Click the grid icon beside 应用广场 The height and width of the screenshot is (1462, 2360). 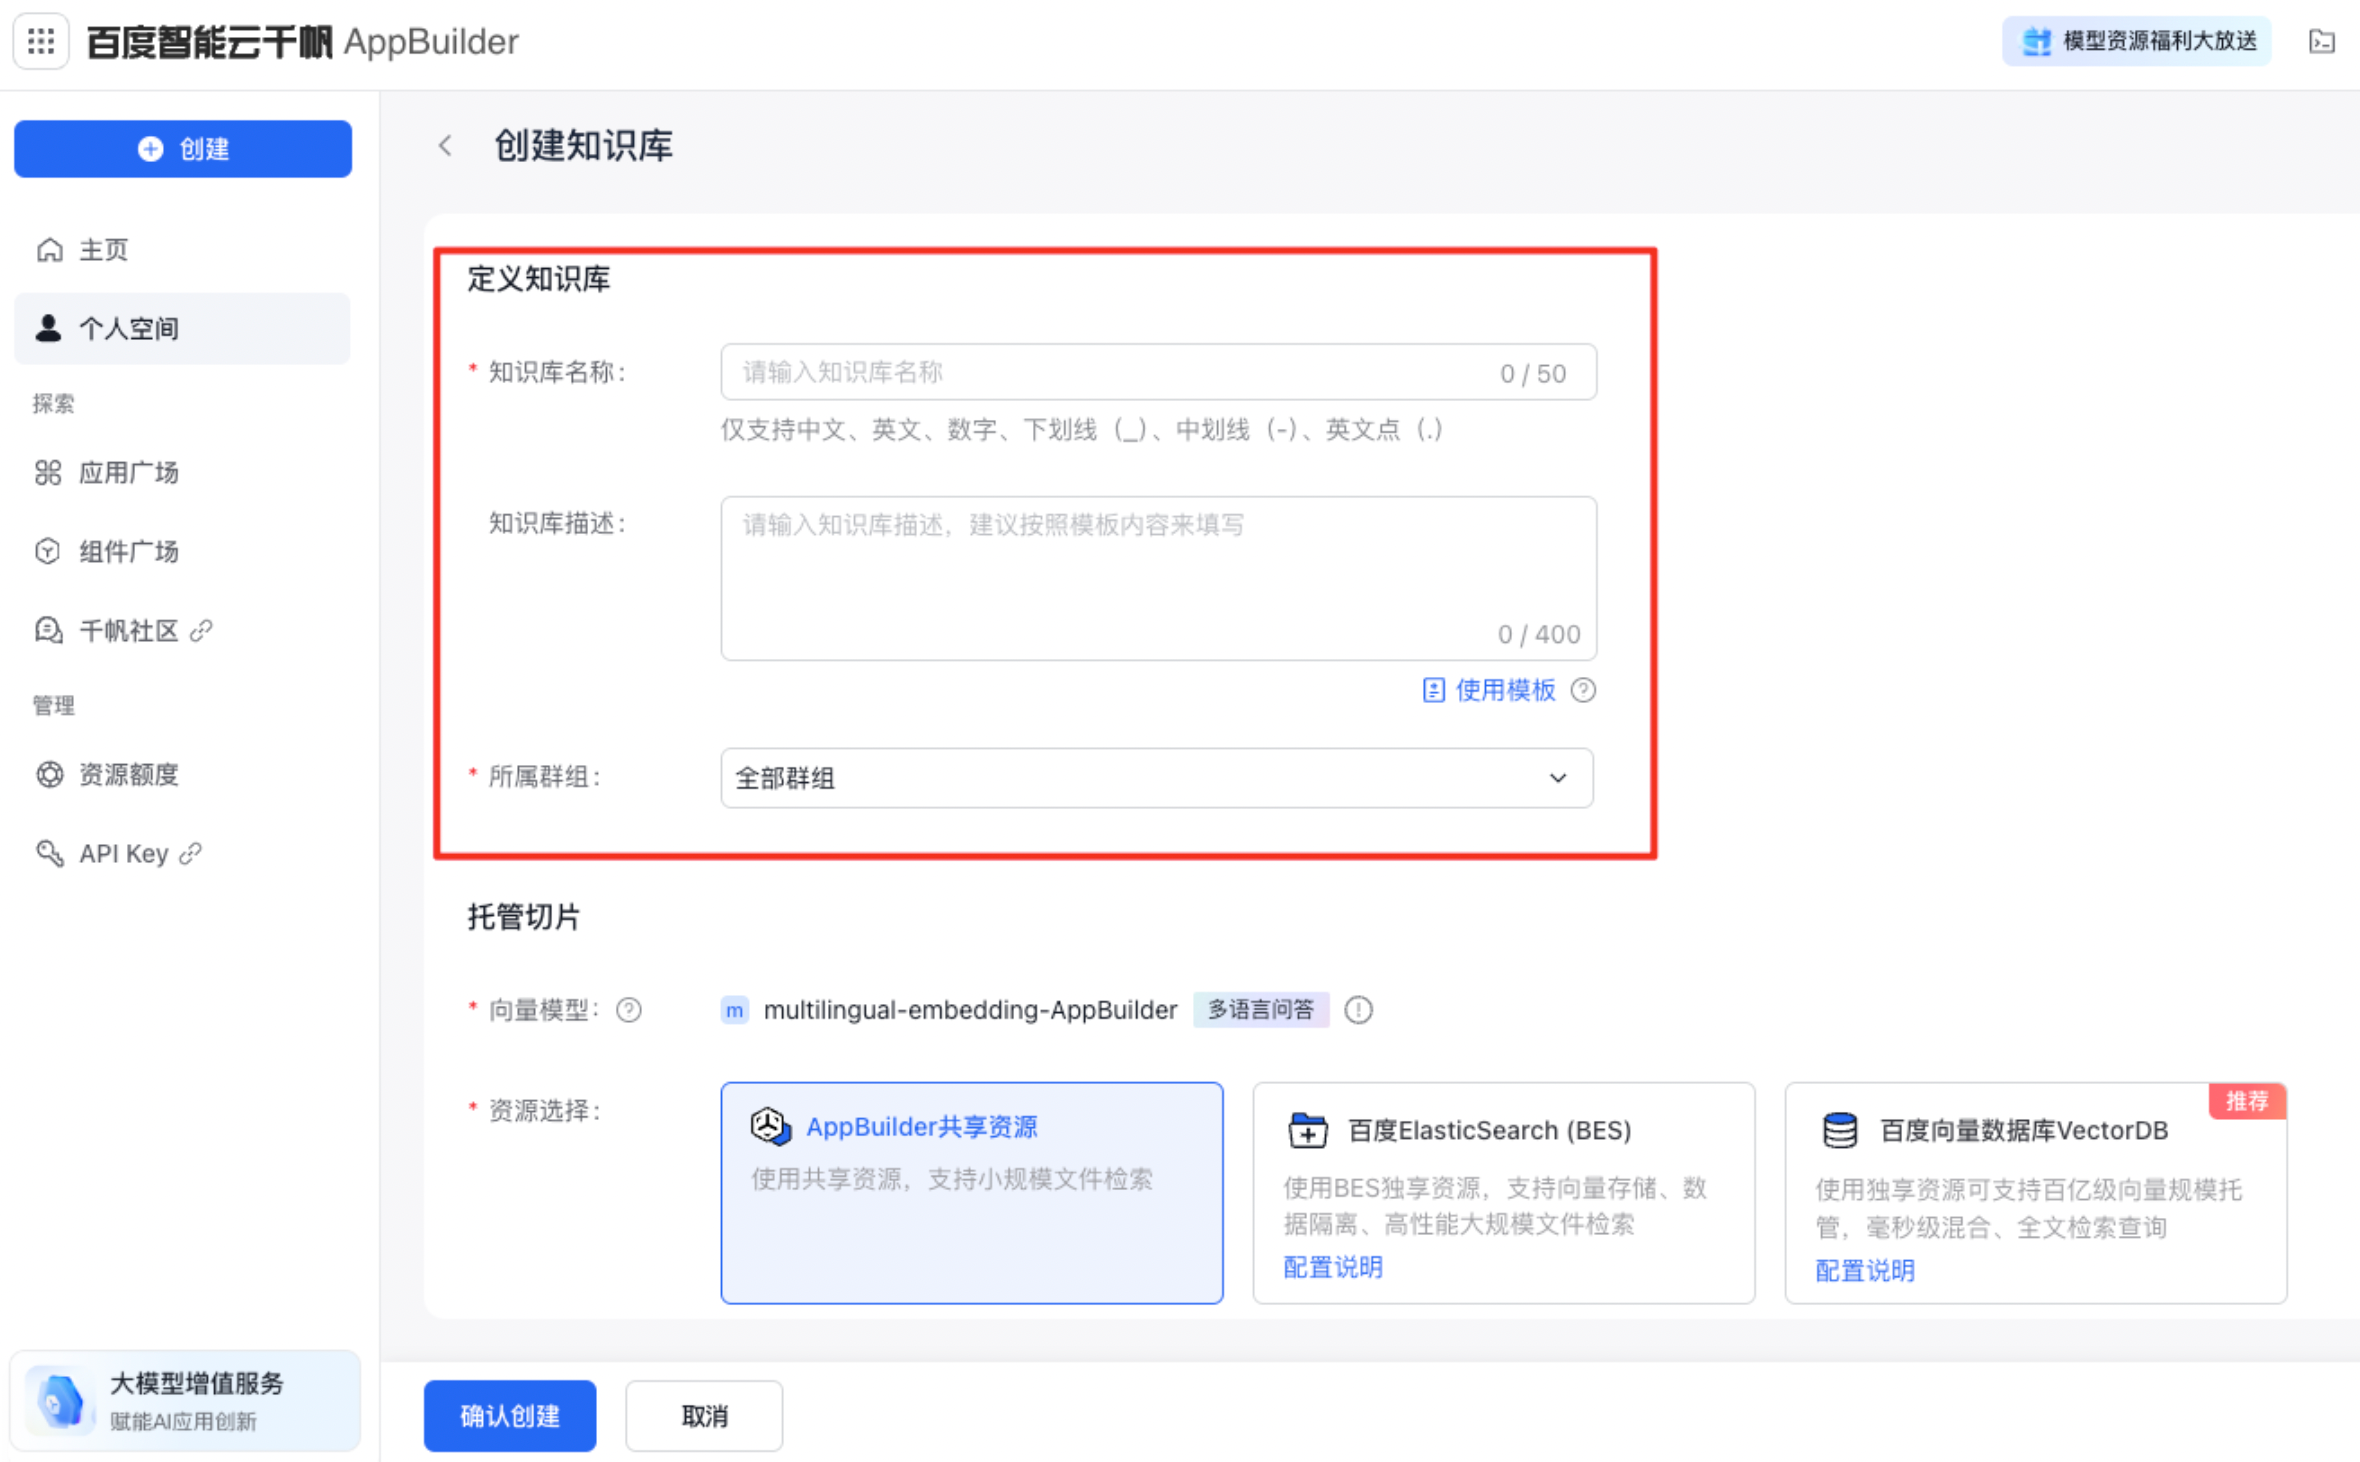click(x=48, y=472)
